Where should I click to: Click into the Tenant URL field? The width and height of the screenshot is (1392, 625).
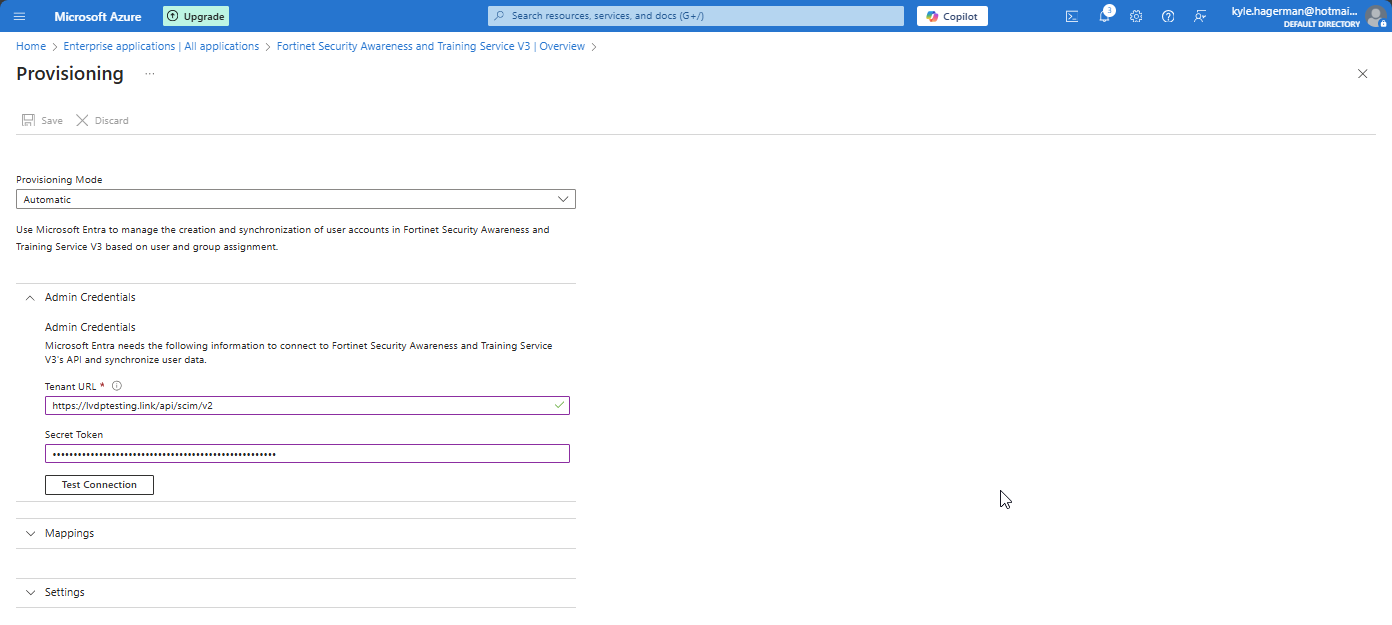click(307, 406)
